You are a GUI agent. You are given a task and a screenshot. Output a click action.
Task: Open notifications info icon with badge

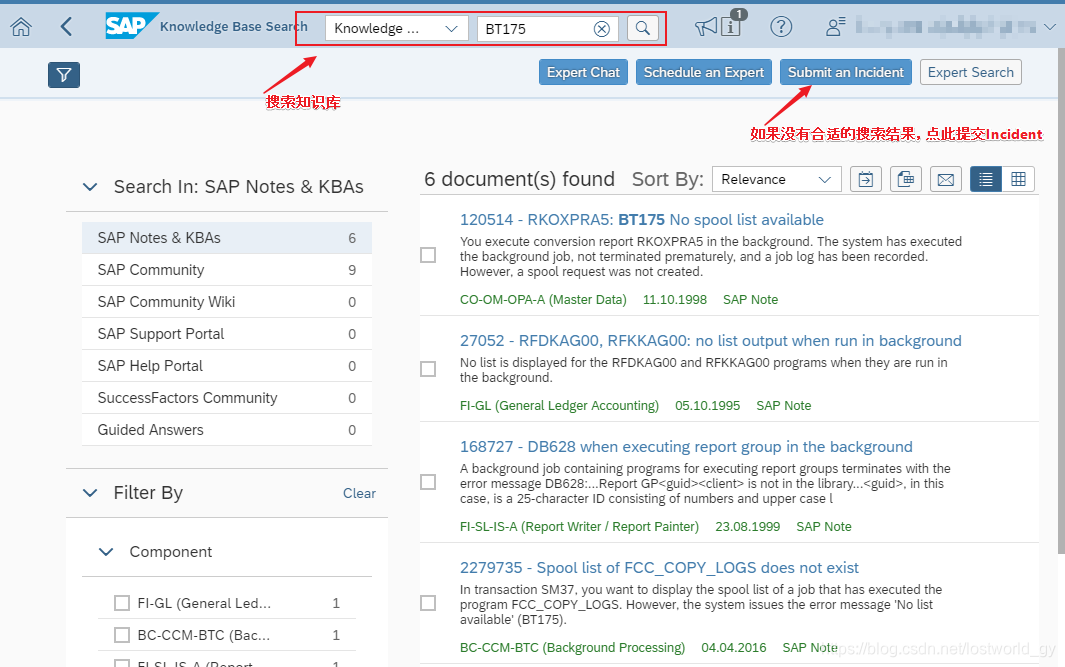coord(732,24)
